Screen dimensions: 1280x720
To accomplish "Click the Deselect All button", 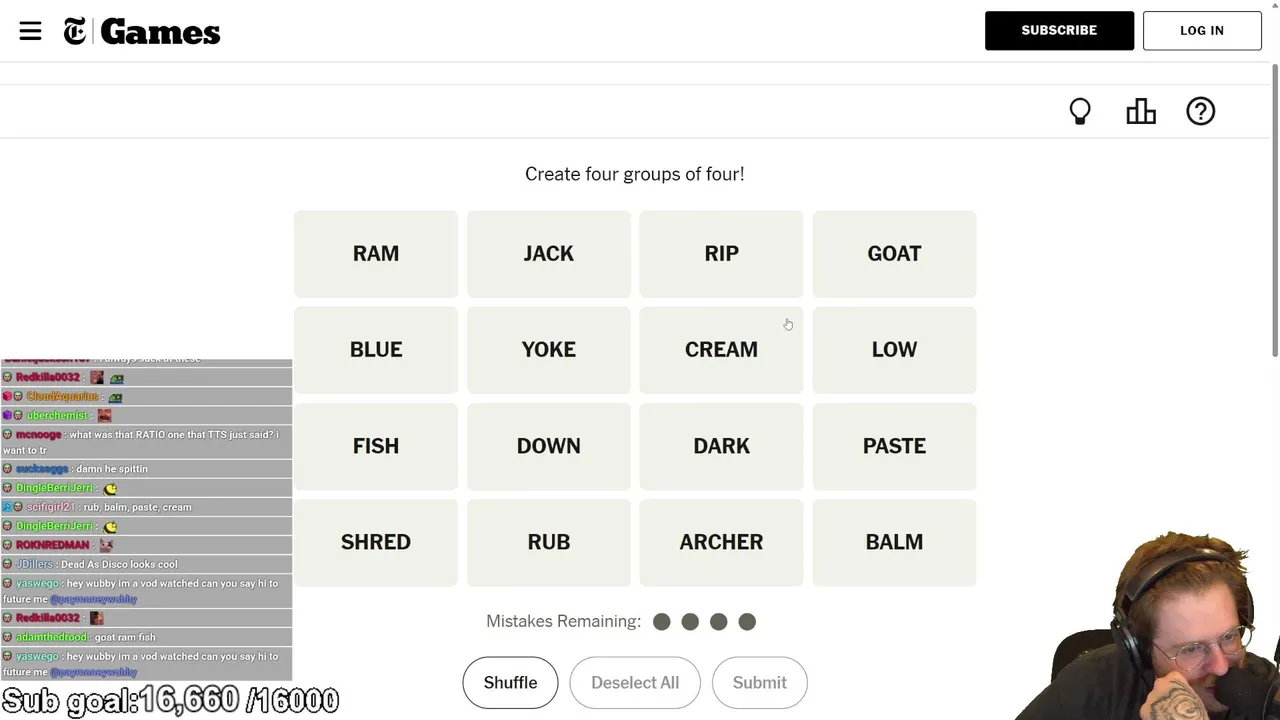I will click(x=635, y=683).
